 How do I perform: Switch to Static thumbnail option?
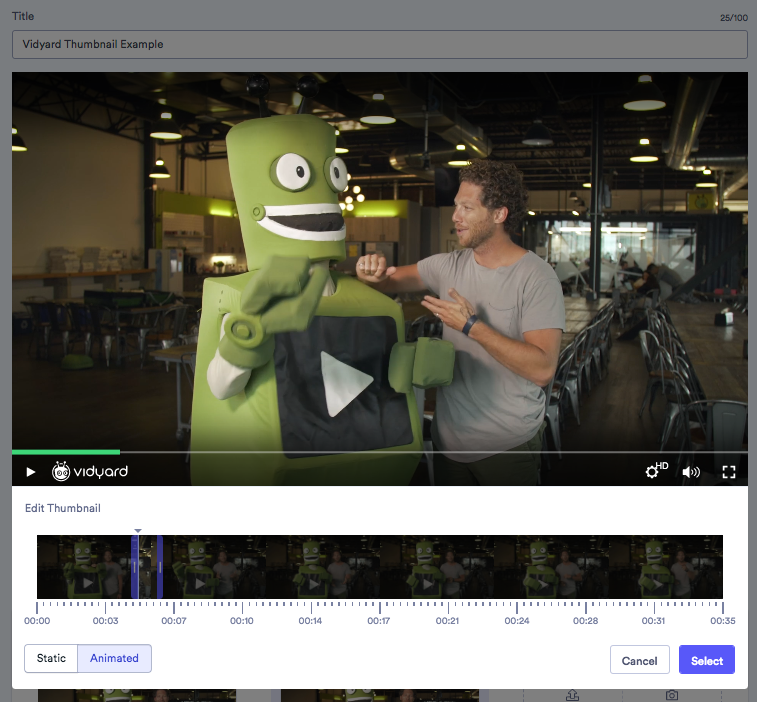pos(51,658)
